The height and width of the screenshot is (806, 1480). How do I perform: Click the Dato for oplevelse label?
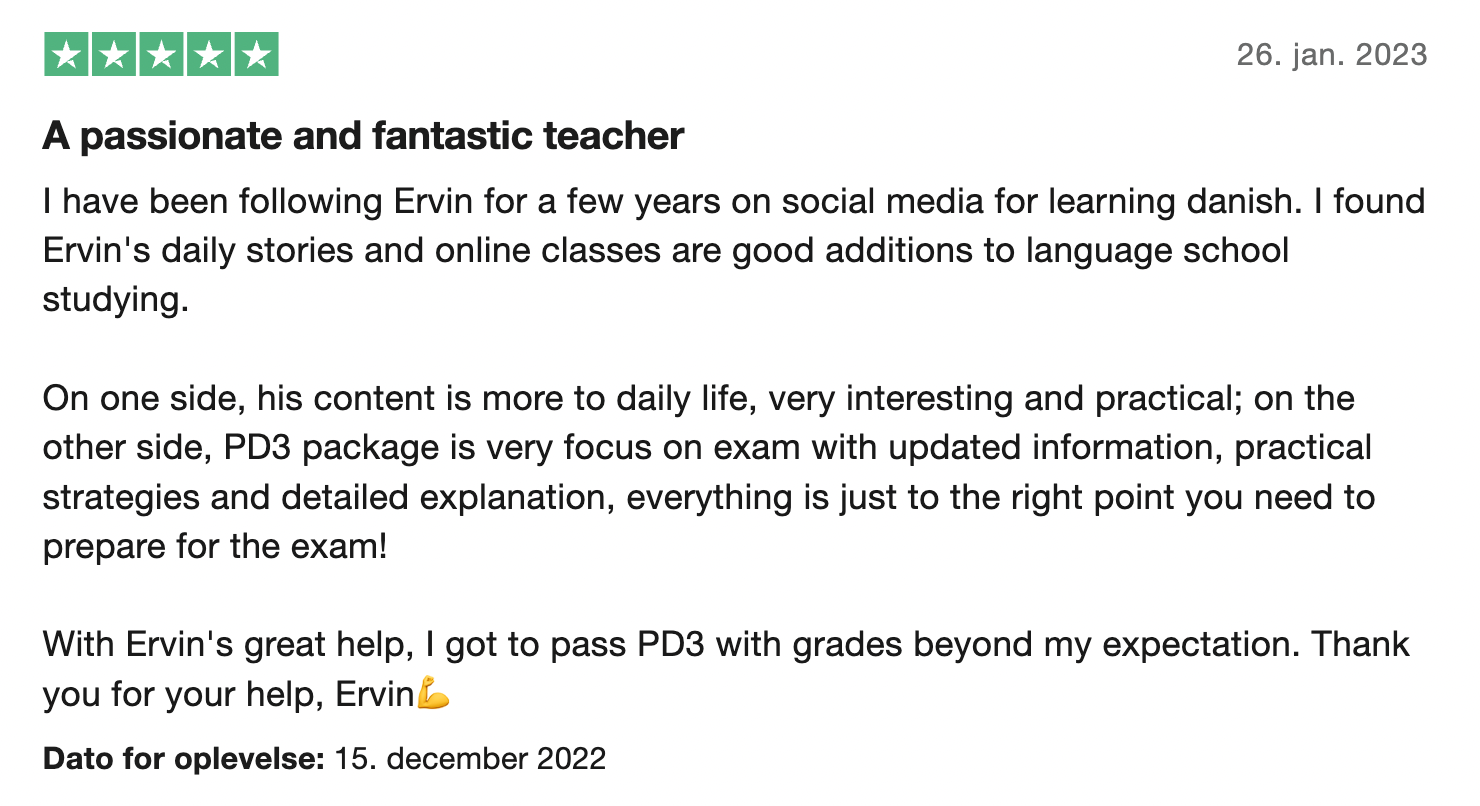[184, 758]
